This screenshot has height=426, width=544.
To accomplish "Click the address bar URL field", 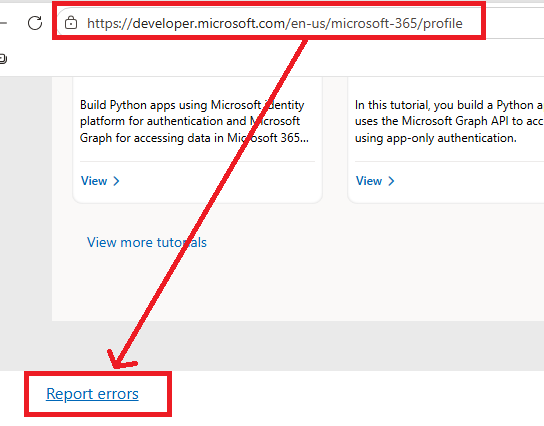I will point(274,23).
